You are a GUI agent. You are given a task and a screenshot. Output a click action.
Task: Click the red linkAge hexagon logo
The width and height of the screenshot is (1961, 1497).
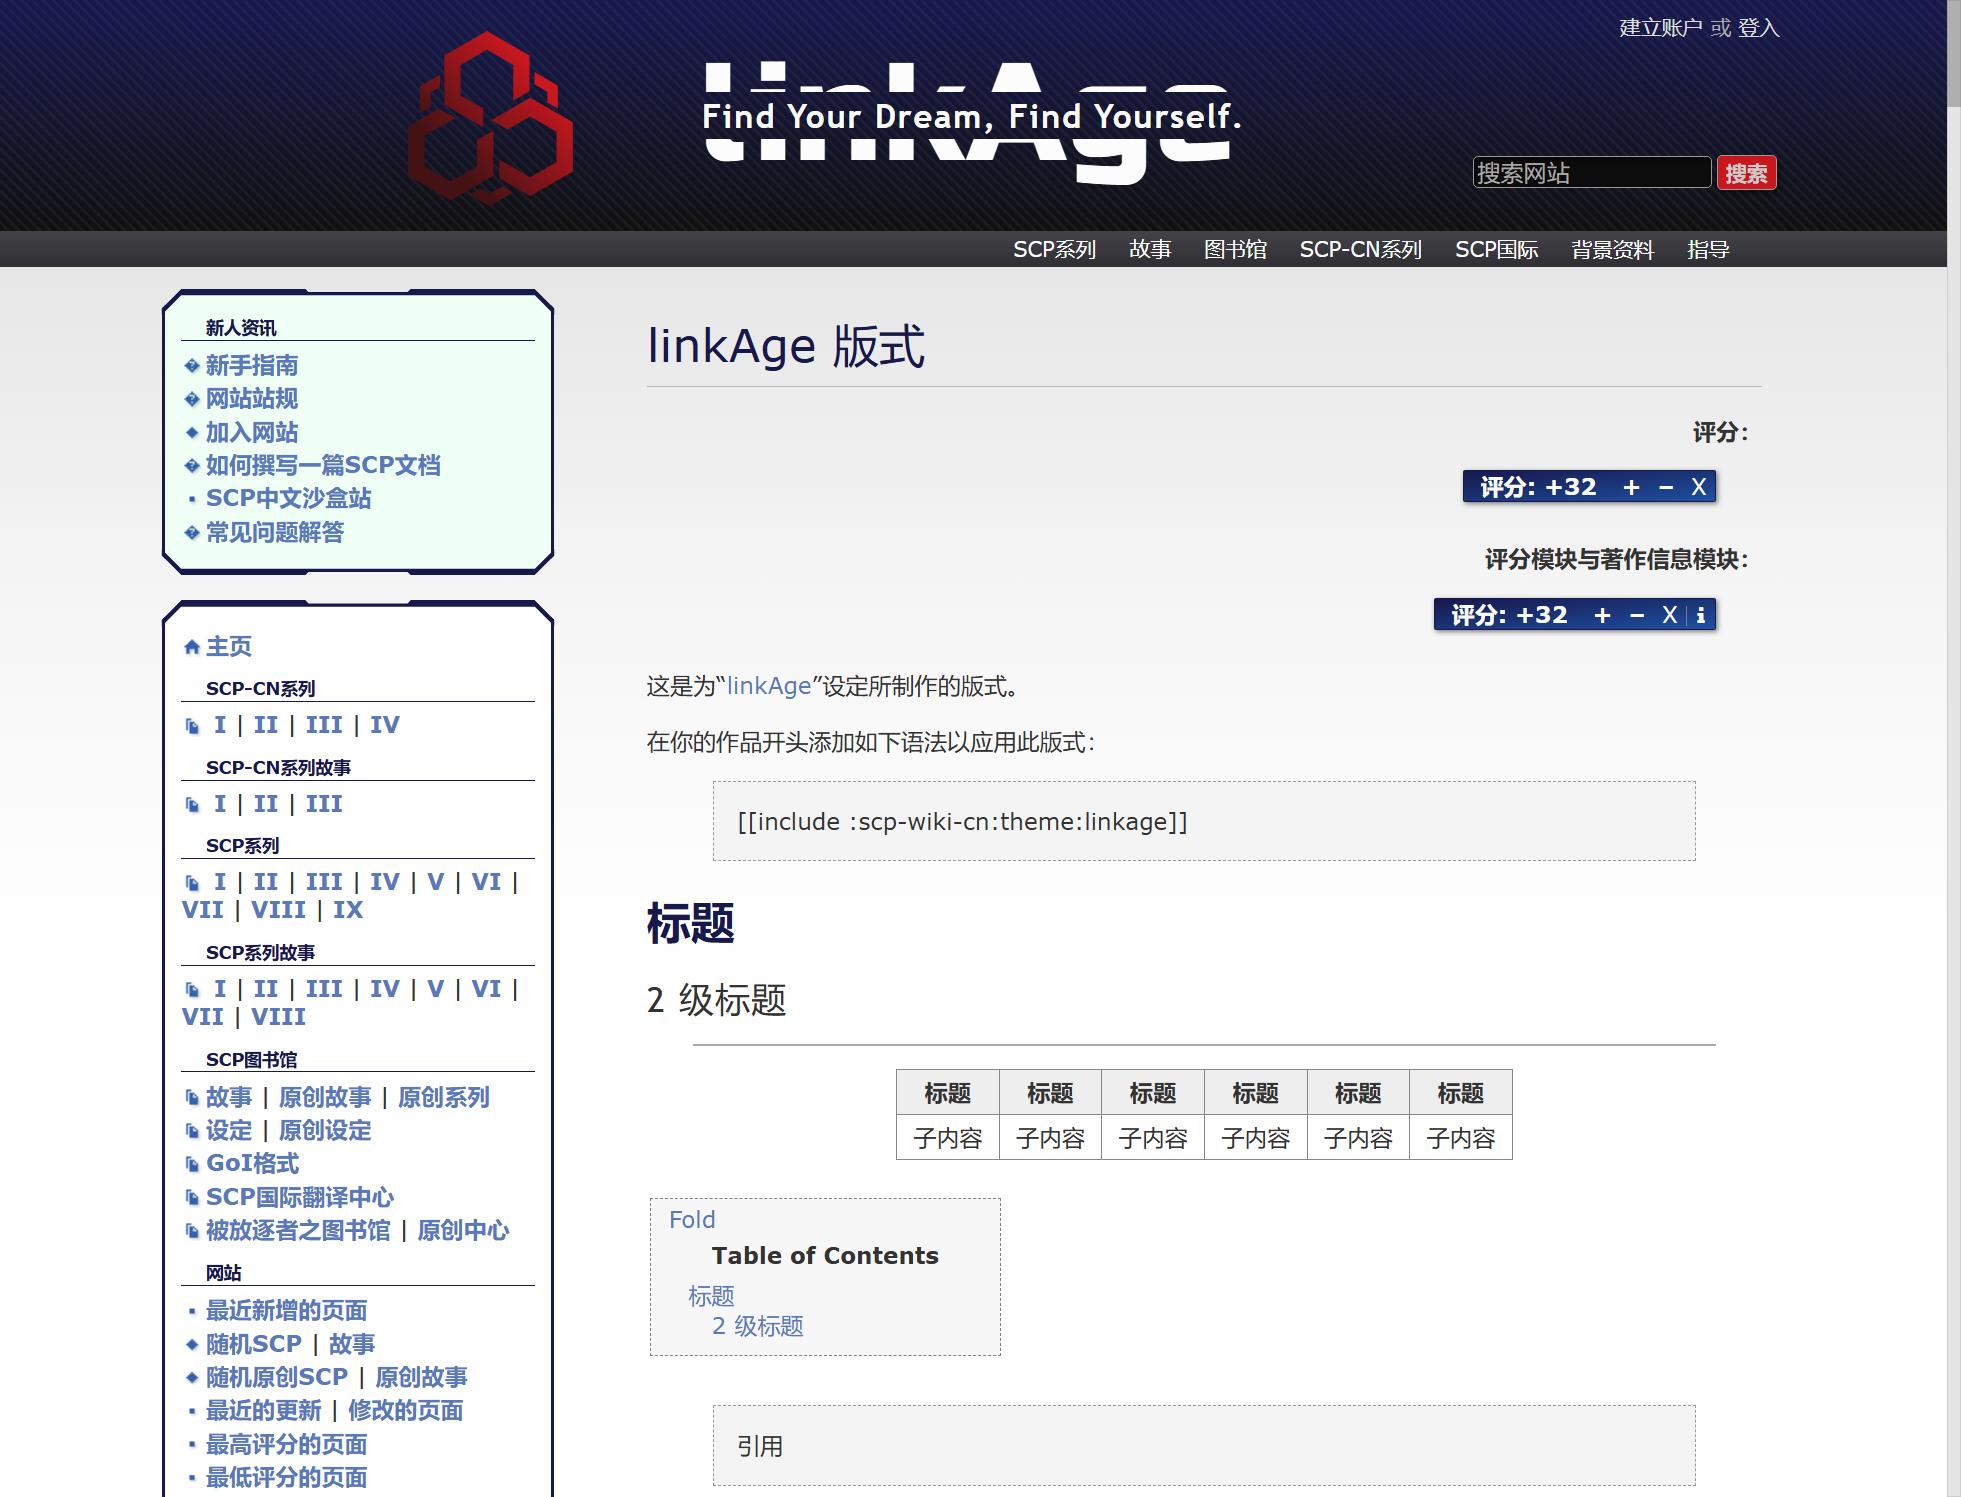(x=490, y=118)
